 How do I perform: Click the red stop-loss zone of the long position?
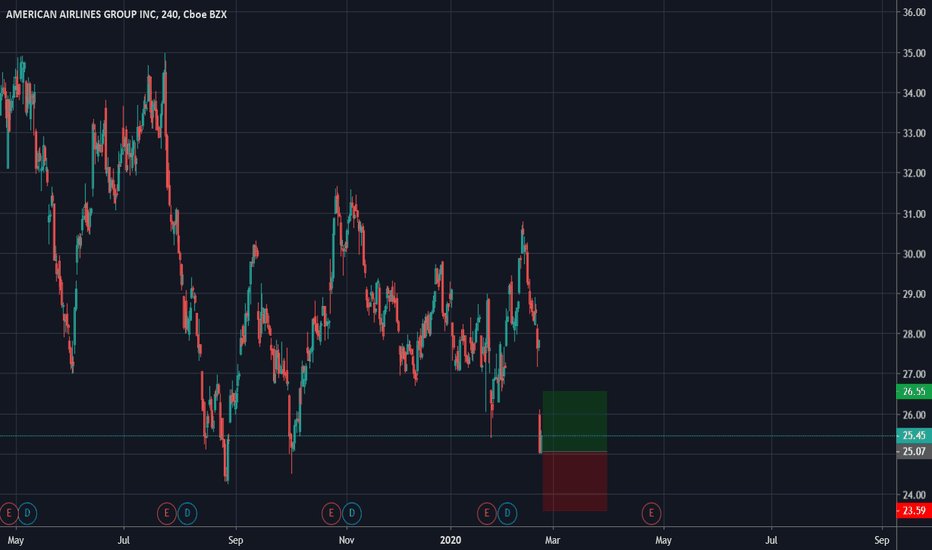[x=575, y=481]
